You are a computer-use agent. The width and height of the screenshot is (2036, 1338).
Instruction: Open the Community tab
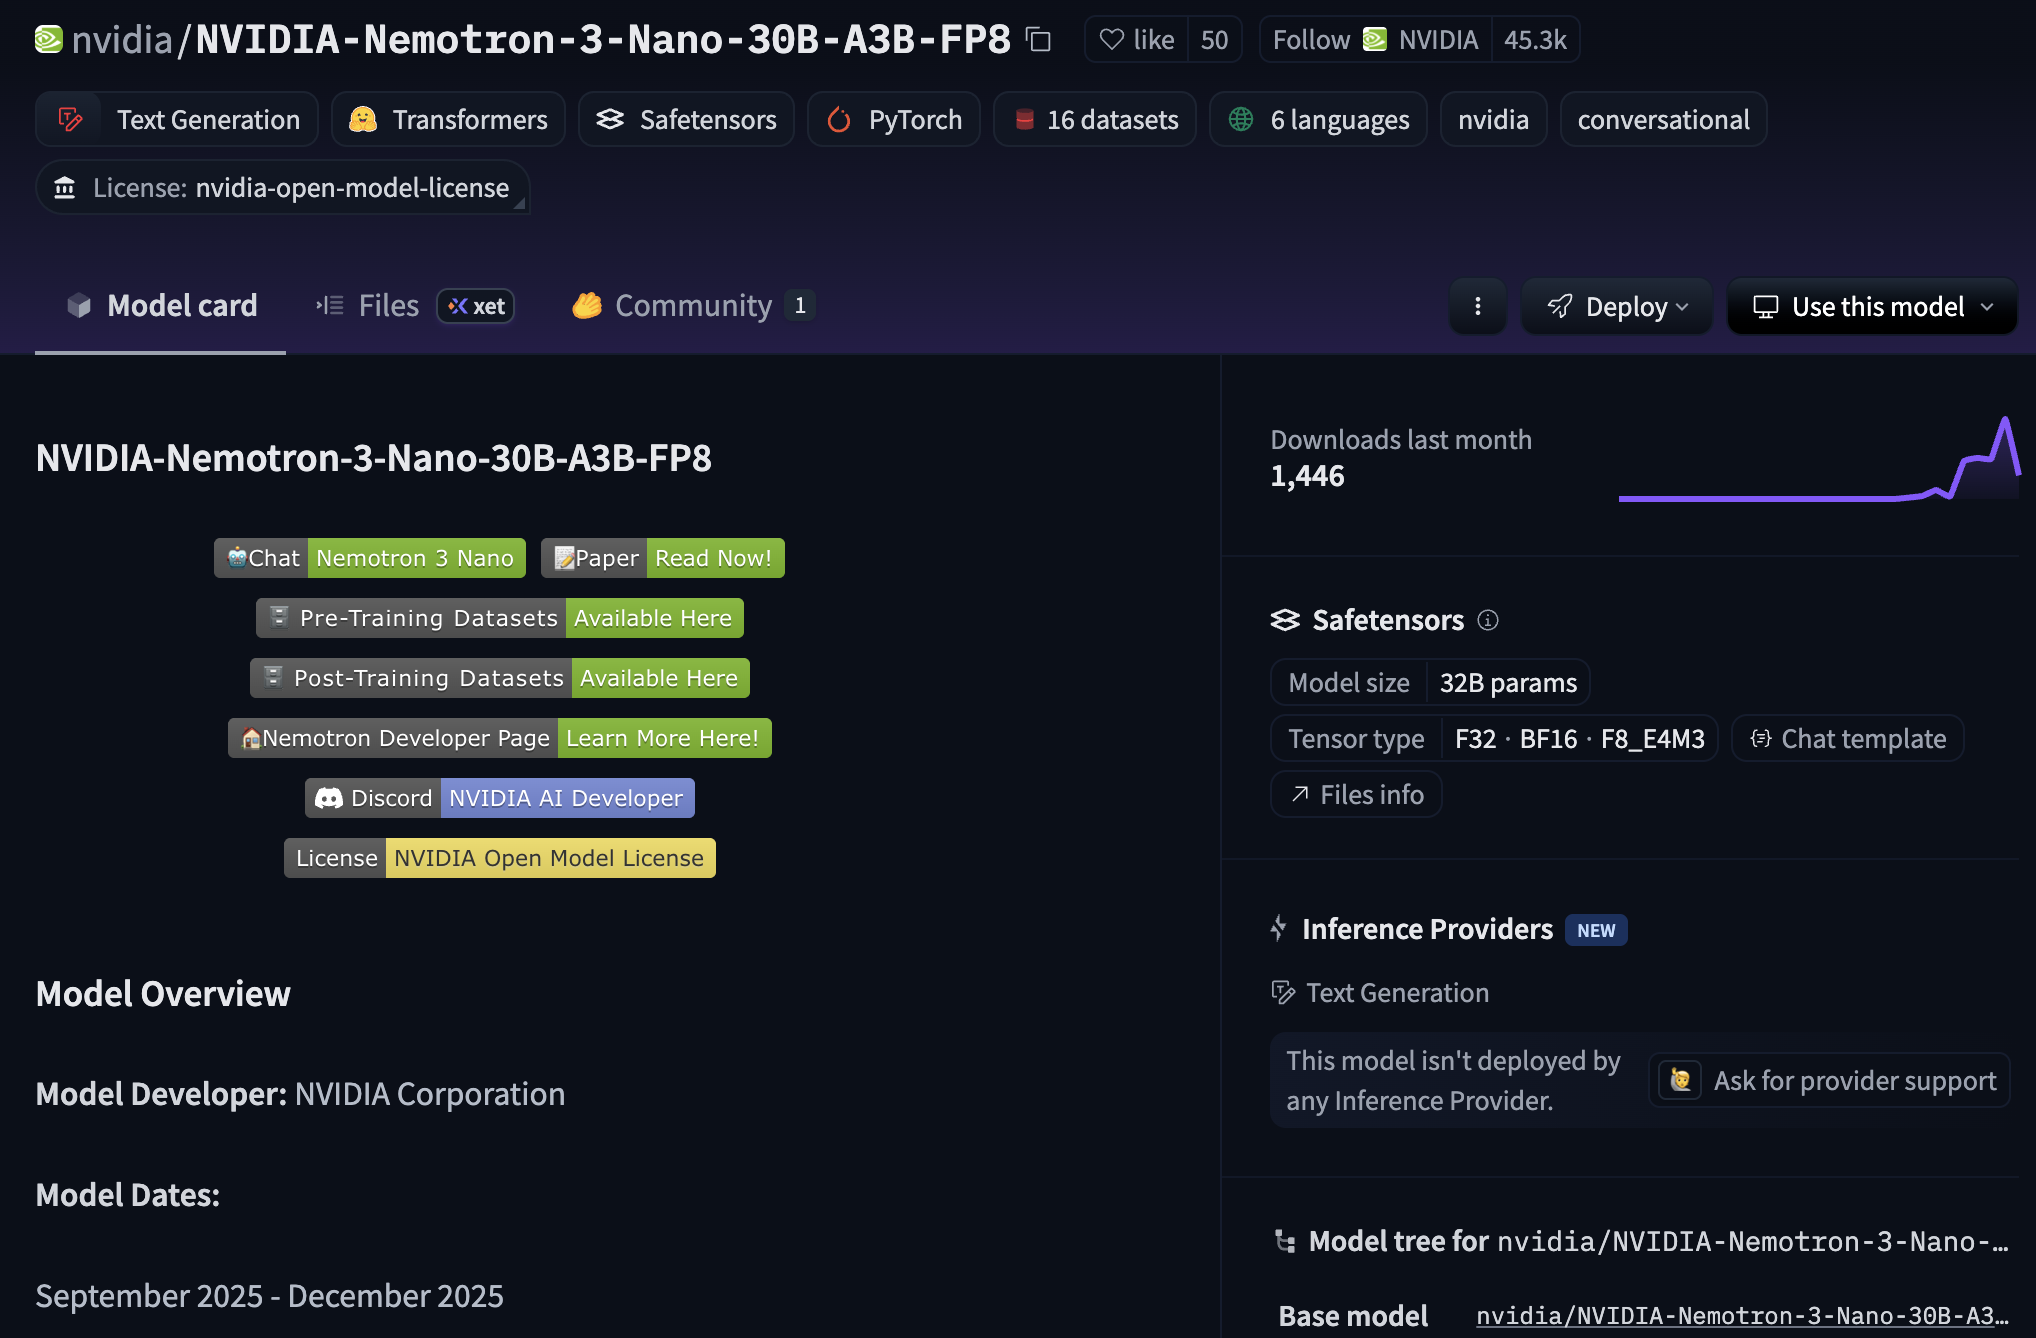coord(692,306)
